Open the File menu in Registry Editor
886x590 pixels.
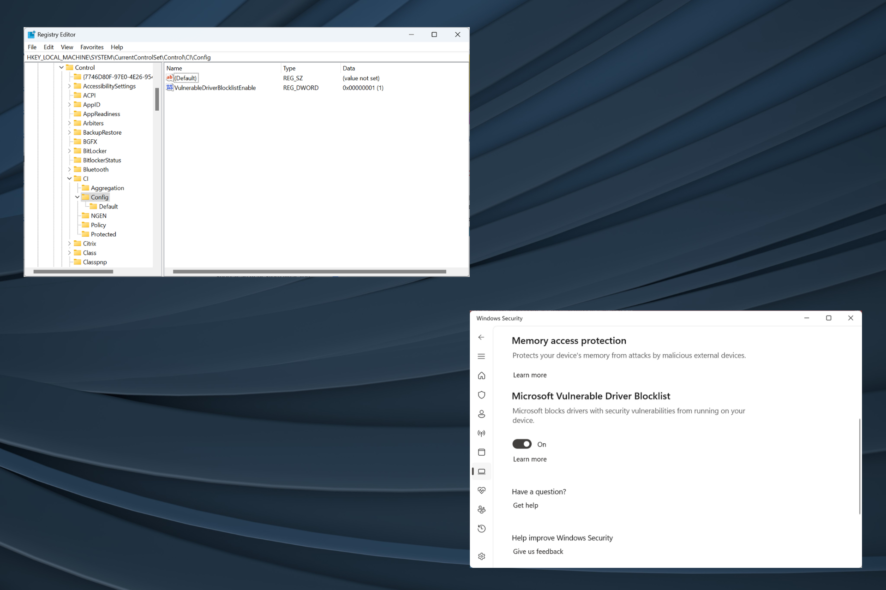click(32, 47)
